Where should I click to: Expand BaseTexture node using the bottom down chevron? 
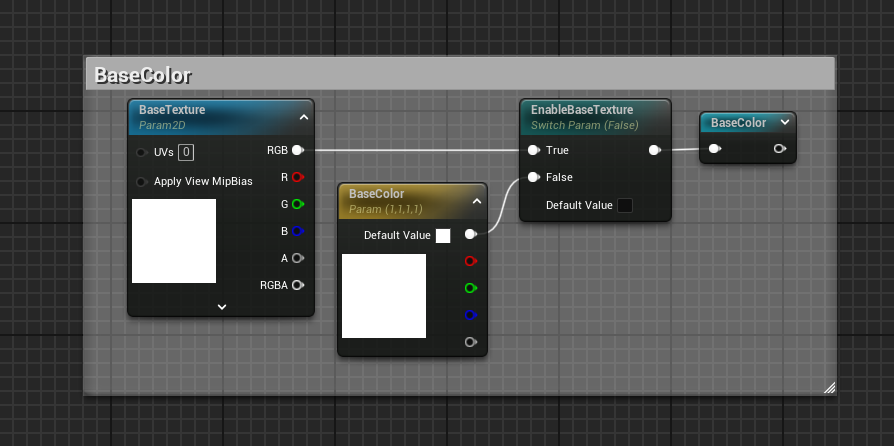(222, 307)
